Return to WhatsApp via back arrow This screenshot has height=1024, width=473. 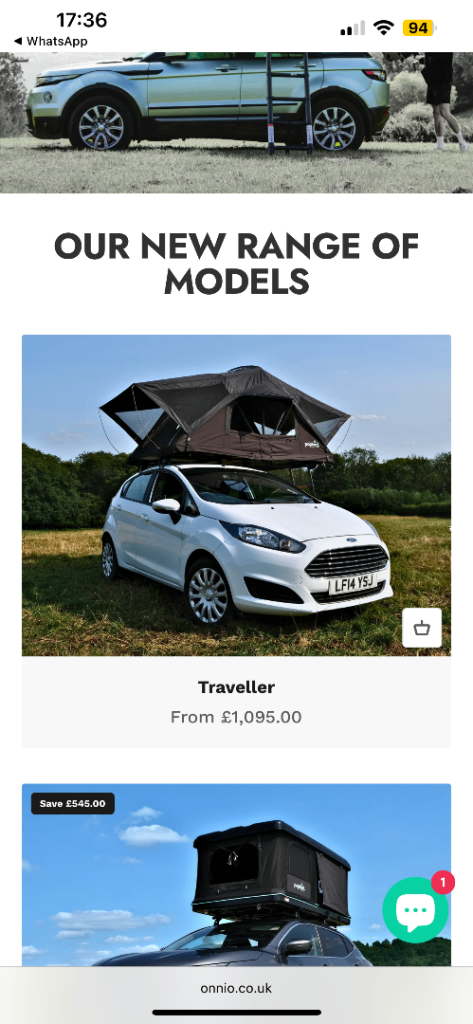(x=18, y=41)
